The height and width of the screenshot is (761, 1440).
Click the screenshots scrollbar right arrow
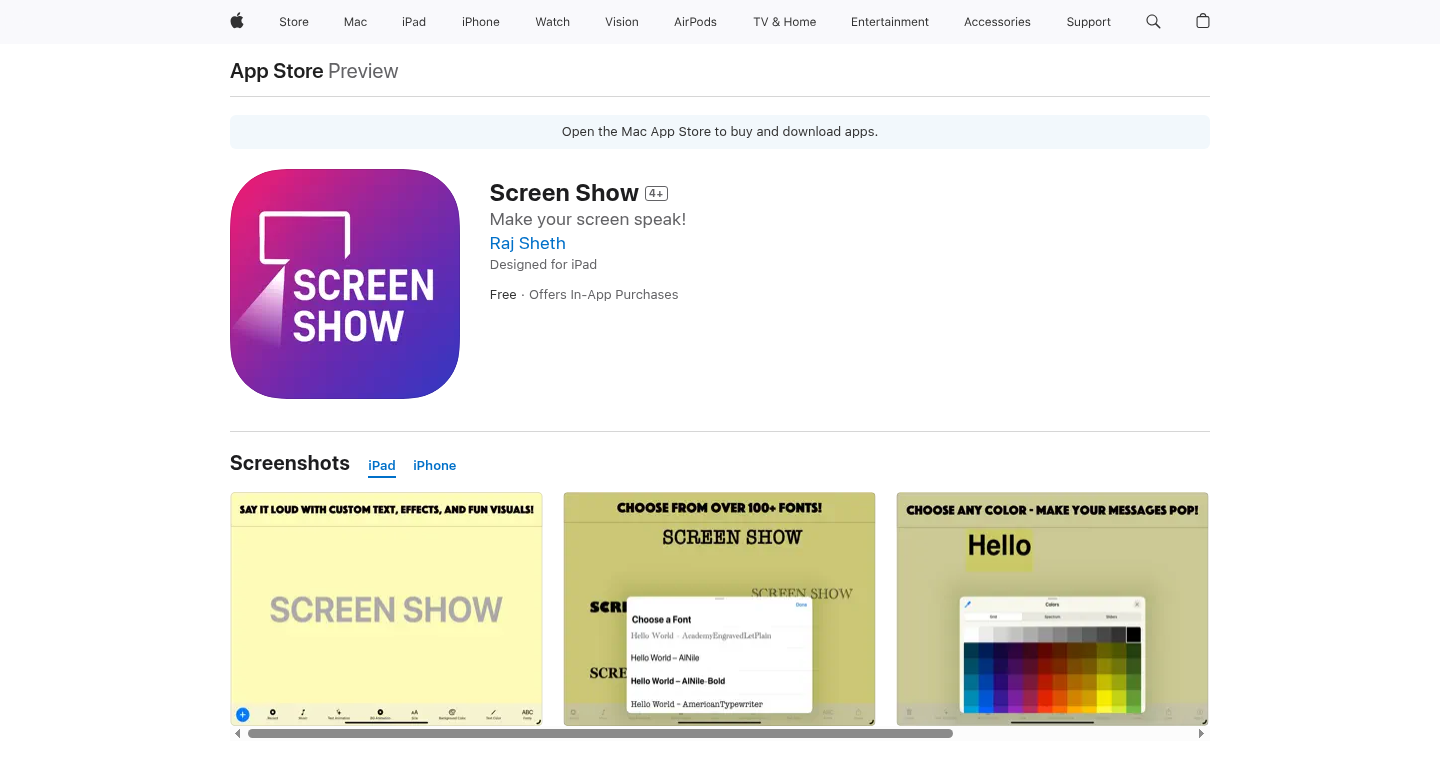[x=1202, y=733]
